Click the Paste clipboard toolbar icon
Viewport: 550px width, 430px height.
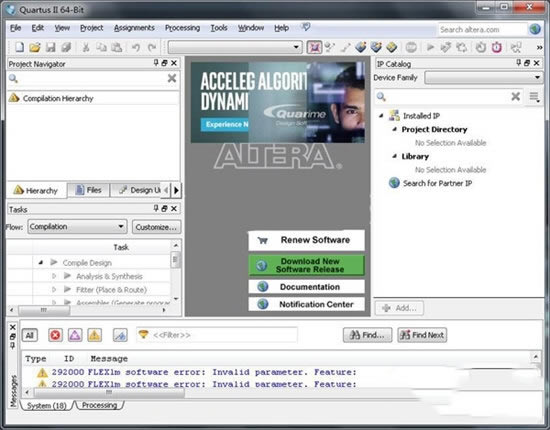click(116, 47)
